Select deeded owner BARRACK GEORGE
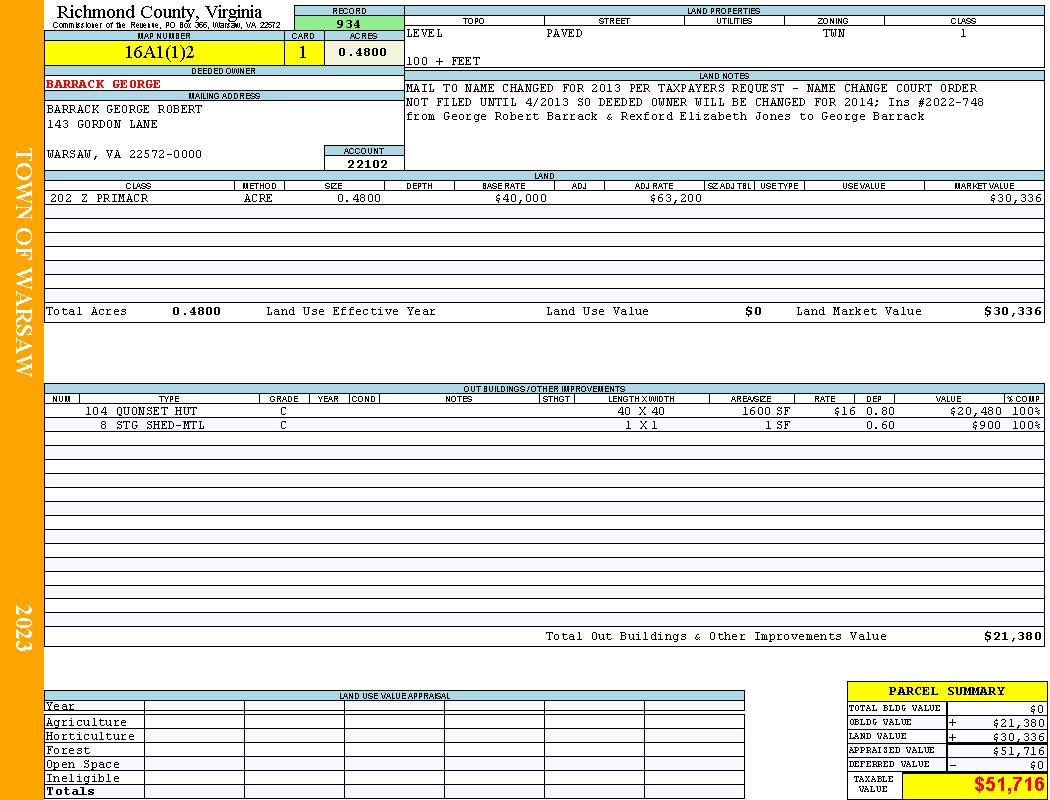The height and width of the screenshot is (800, 1050). tap(103, 84)
